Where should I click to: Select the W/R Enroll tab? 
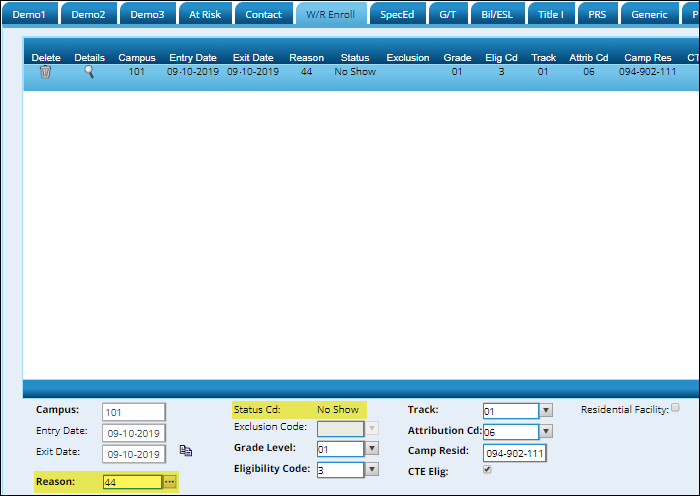click(331, 14)
